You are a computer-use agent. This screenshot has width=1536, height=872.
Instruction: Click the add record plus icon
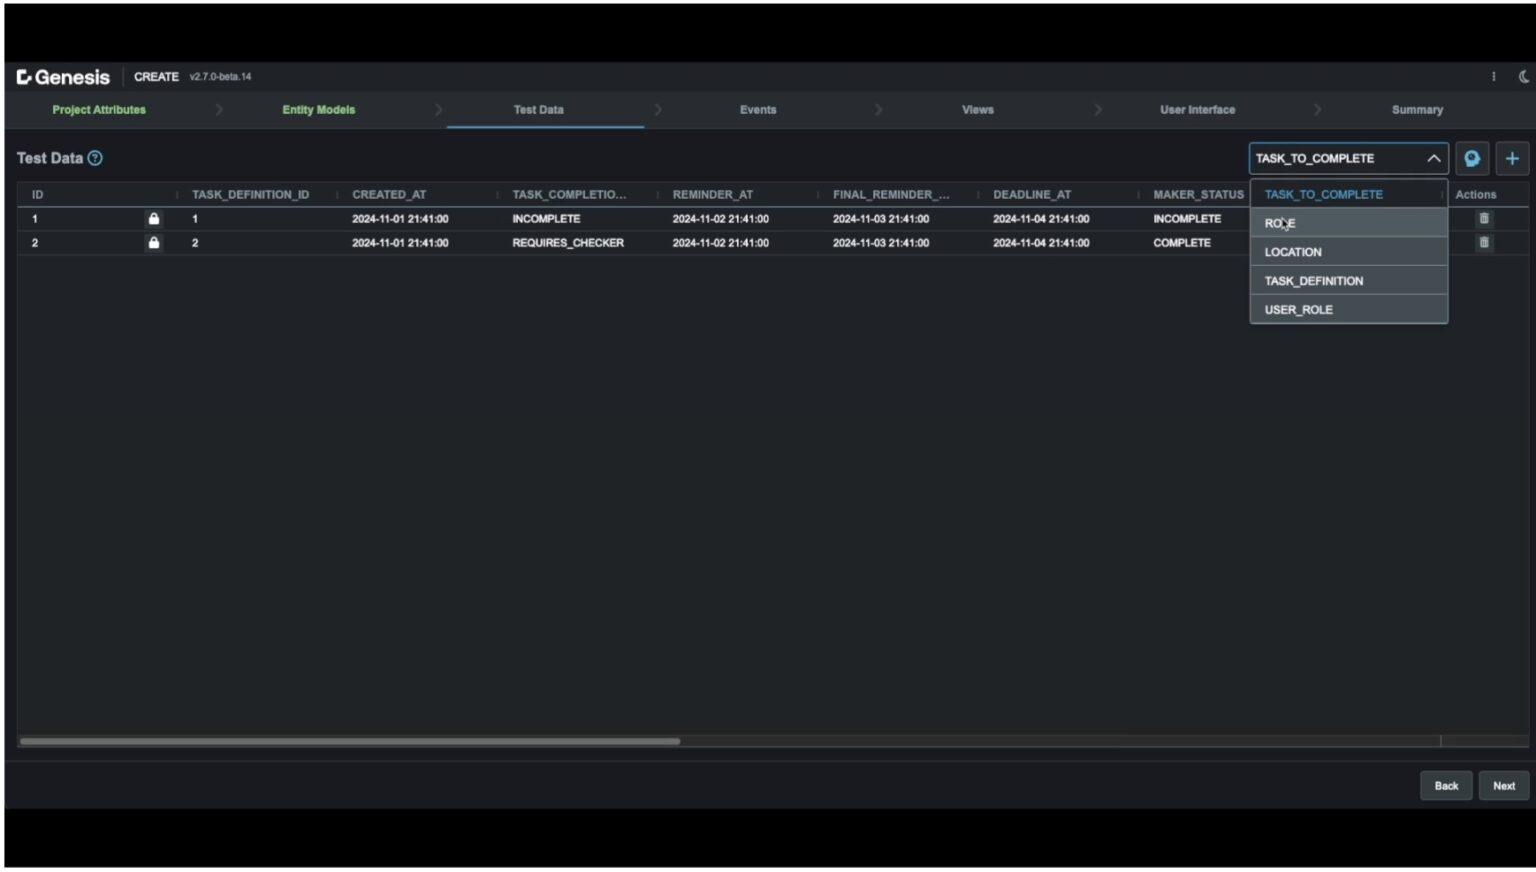[x=1512, y=158]
